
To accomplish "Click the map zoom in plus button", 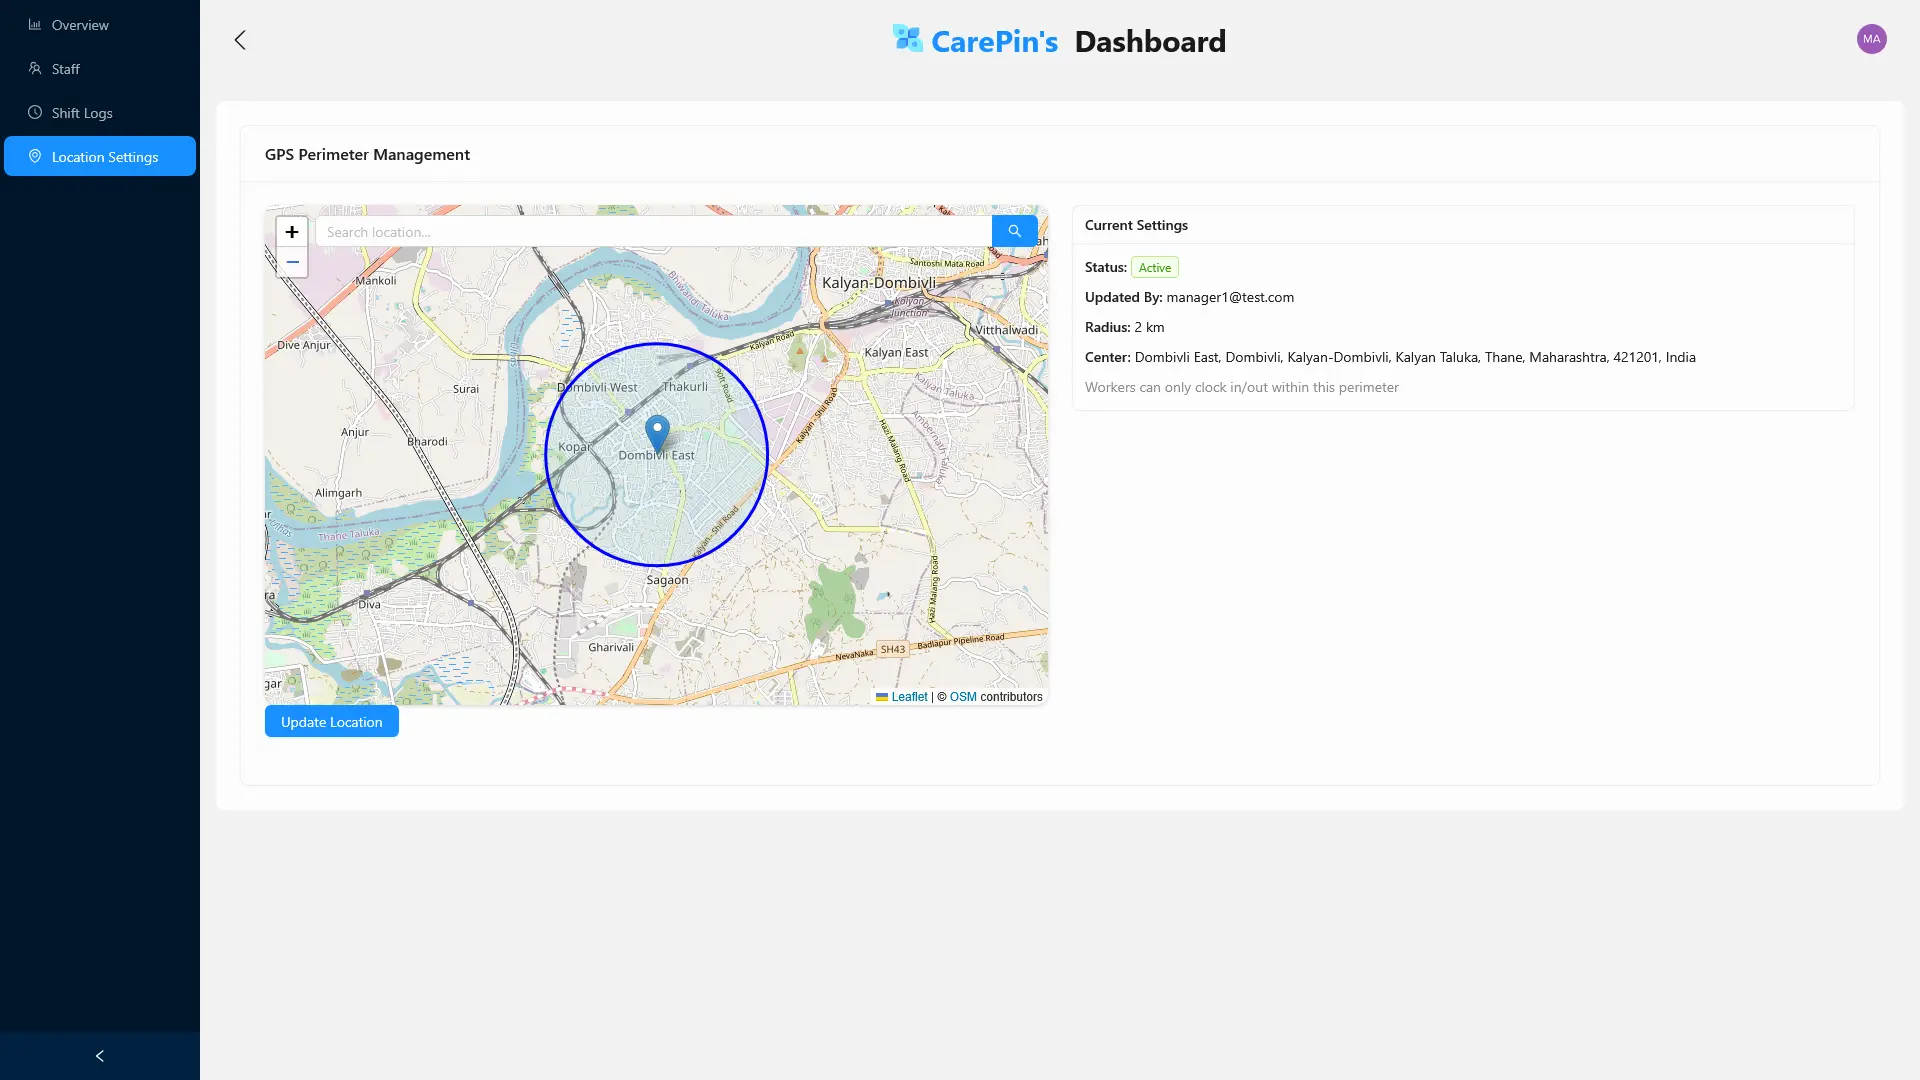I will pyautogui.click(x=292, y=232).
